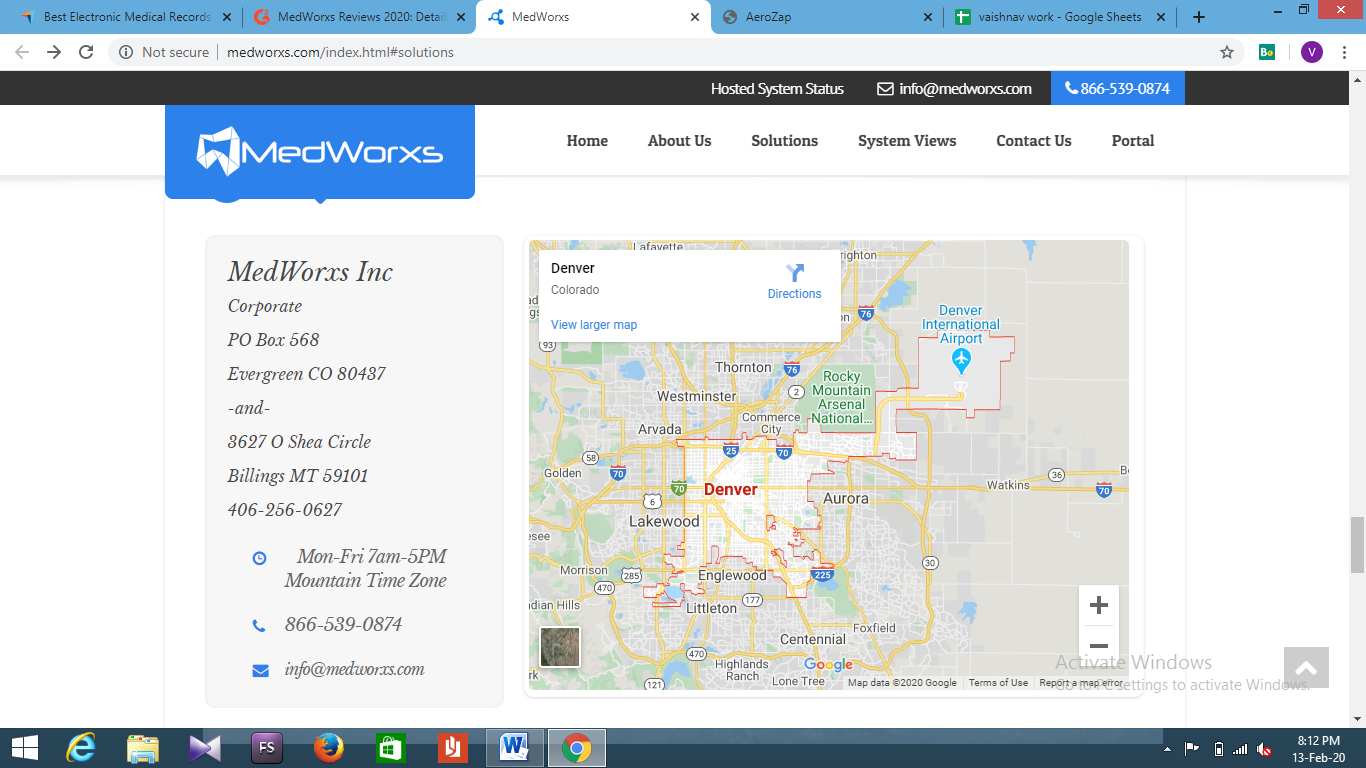1366x768 pixels.
Task: Click clock icon beside business hours
Action: pos(259,558)
